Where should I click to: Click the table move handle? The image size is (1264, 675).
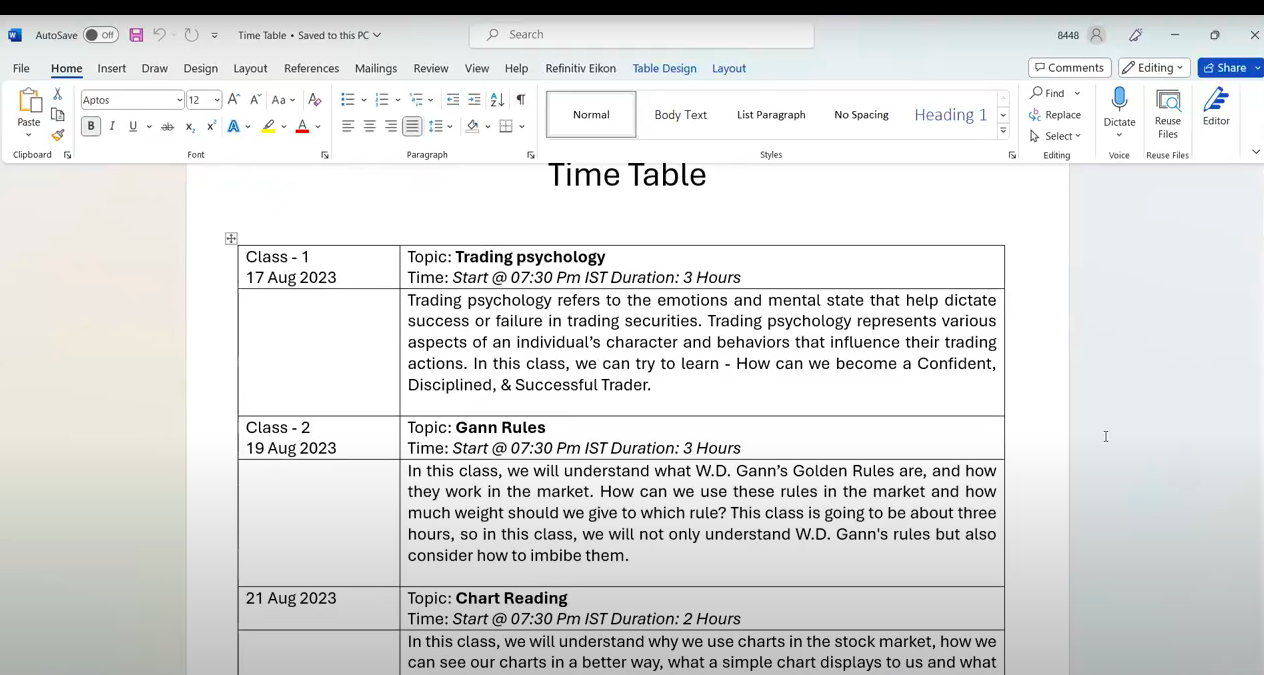[231, 238]
